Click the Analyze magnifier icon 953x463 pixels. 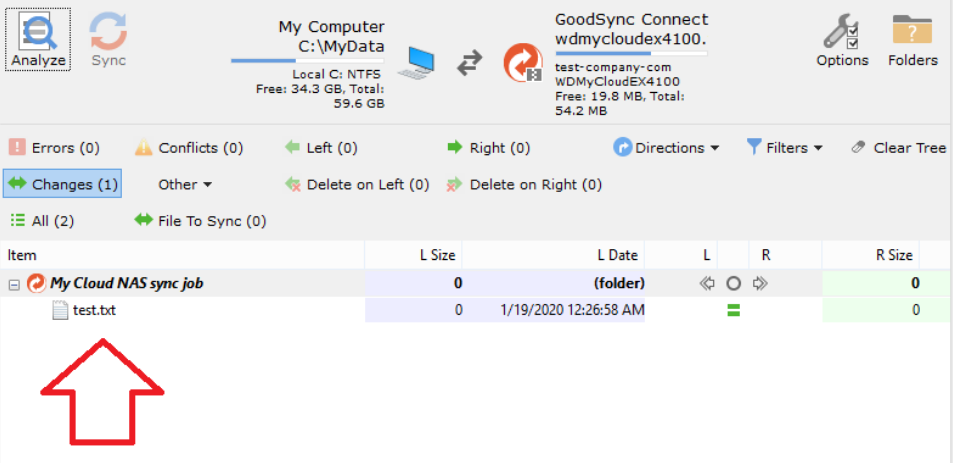38,32
